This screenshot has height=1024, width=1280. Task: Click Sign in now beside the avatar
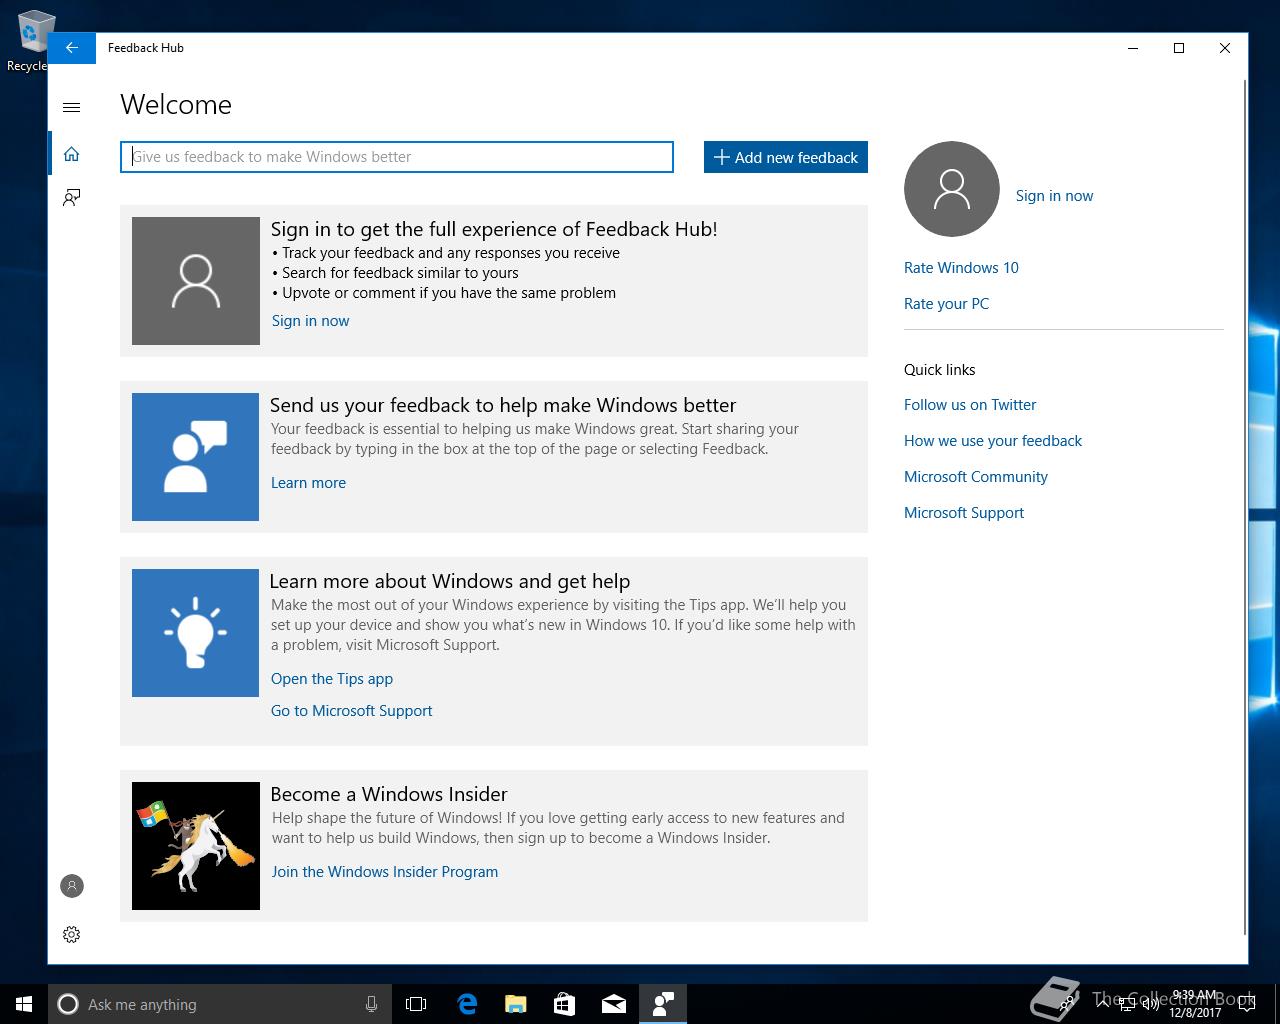pyautogui.click(x=1054, y=196)
